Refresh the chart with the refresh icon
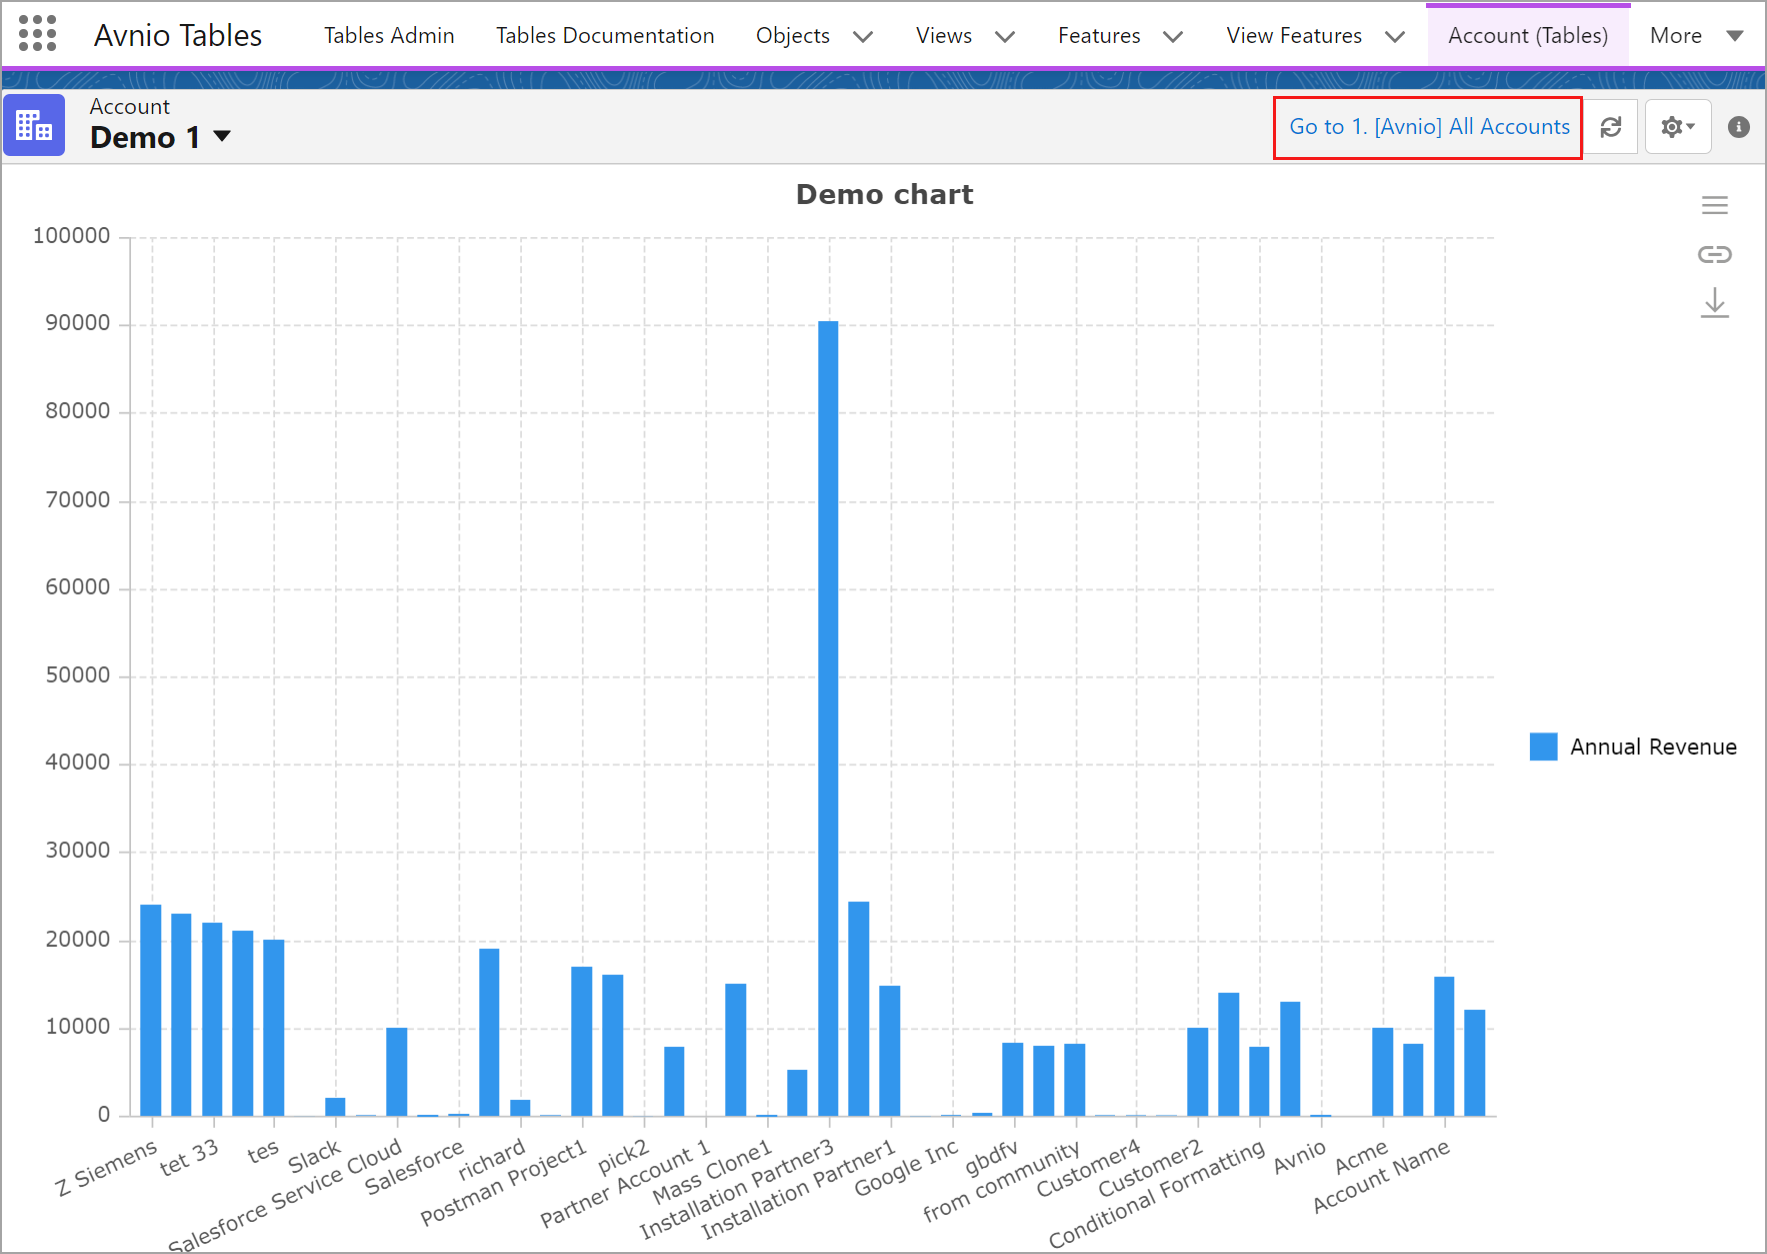Screen dimensions: 1767x1254 coord(1610,127)
